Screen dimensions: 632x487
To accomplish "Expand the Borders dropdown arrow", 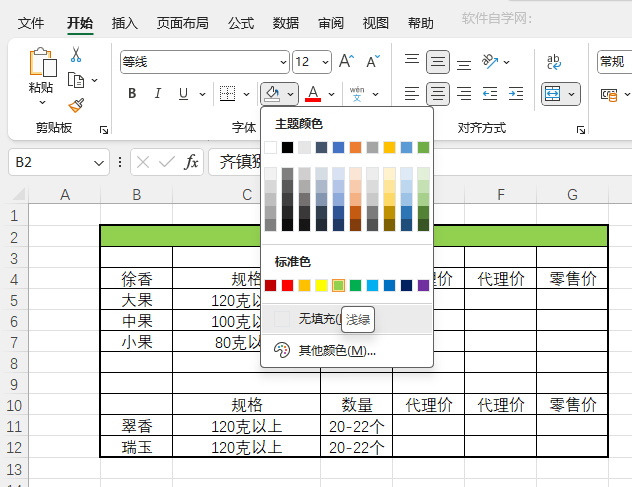I will pyautogui.click(x=246, y=94).
